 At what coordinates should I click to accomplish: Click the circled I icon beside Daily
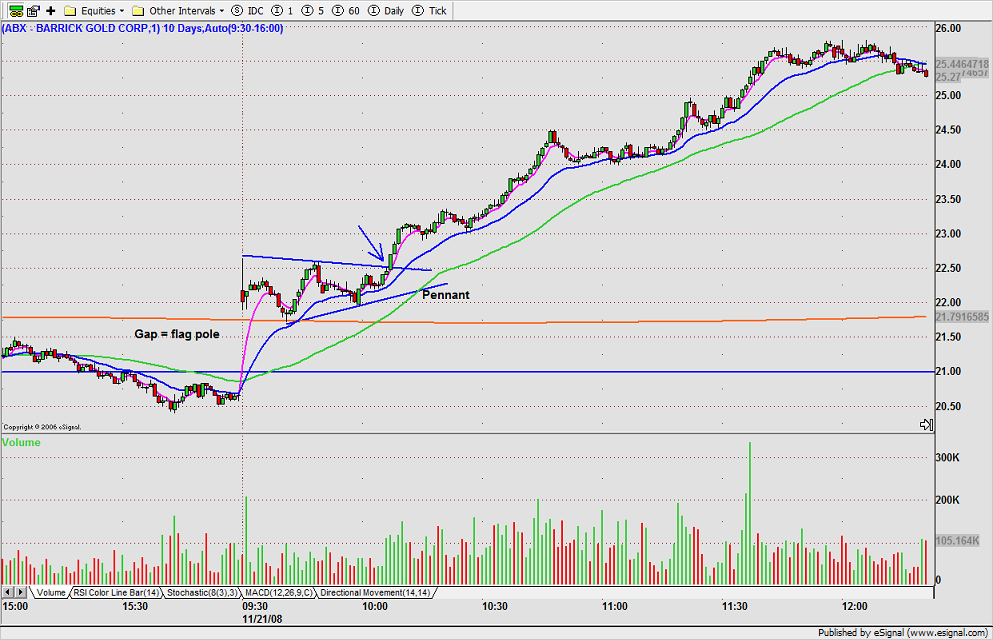374,10
